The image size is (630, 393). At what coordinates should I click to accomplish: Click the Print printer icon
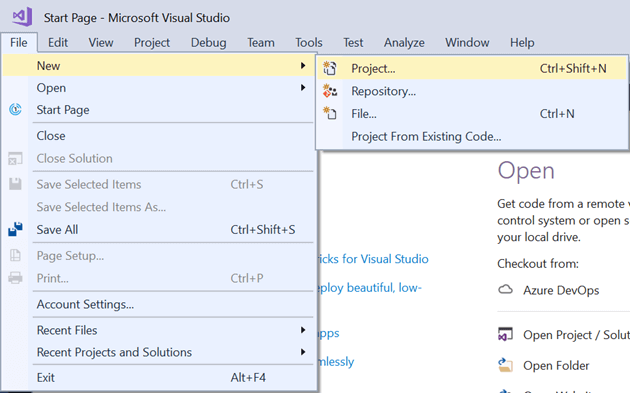[15, 278]
